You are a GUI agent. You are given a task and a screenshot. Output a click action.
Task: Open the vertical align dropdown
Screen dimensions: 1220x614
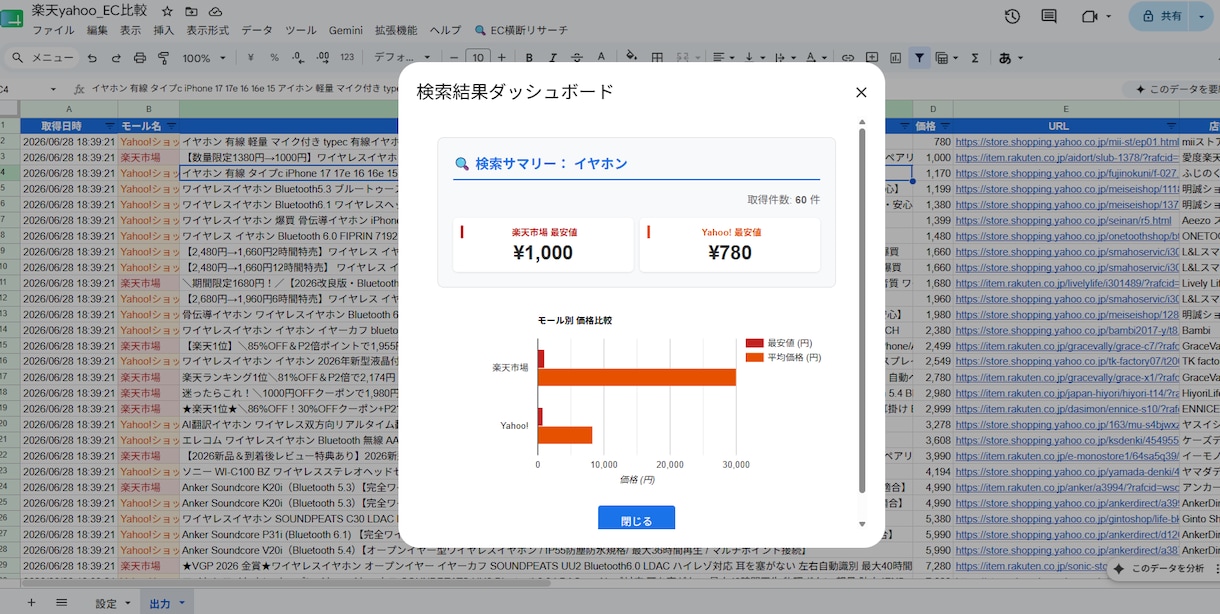756,58
